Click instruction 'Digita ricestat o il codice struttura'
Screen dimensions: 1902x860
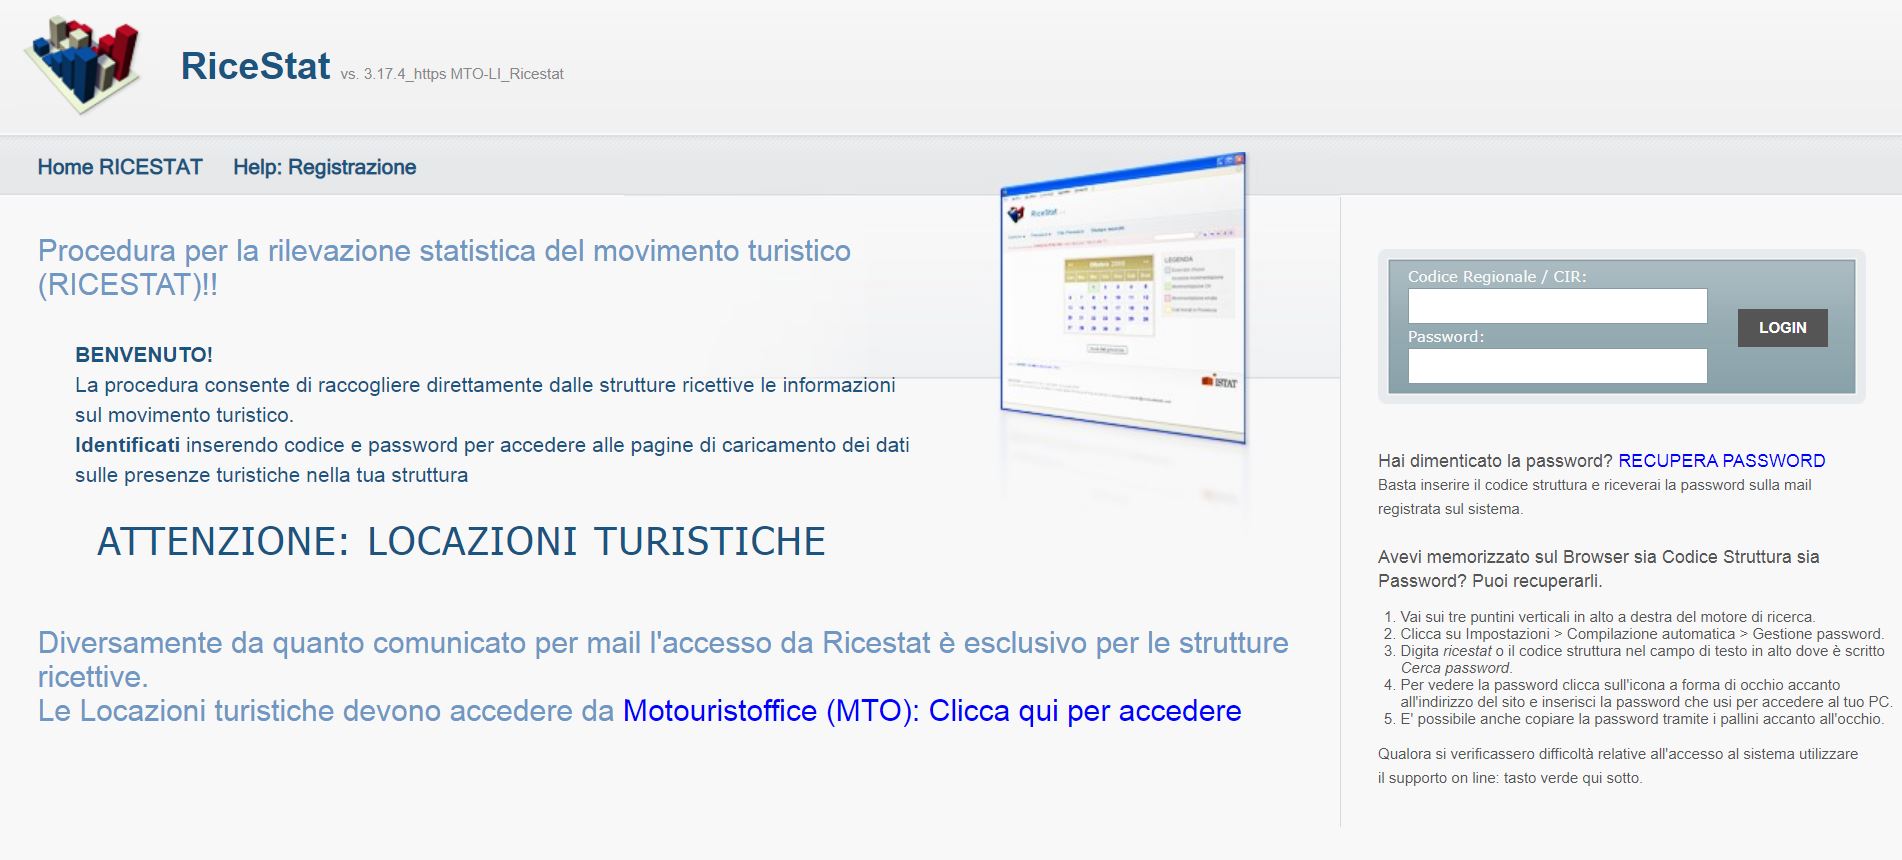[x=1642, y=659]
